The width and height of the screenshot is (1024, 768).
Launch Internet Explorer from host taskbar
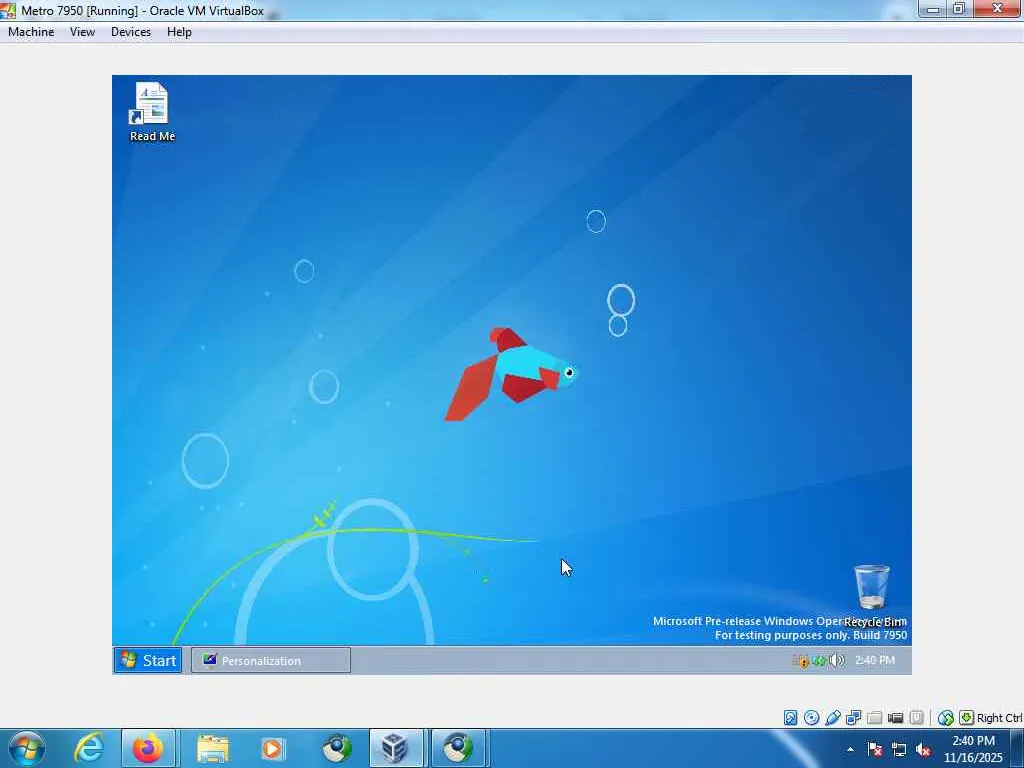coord(89,748)
